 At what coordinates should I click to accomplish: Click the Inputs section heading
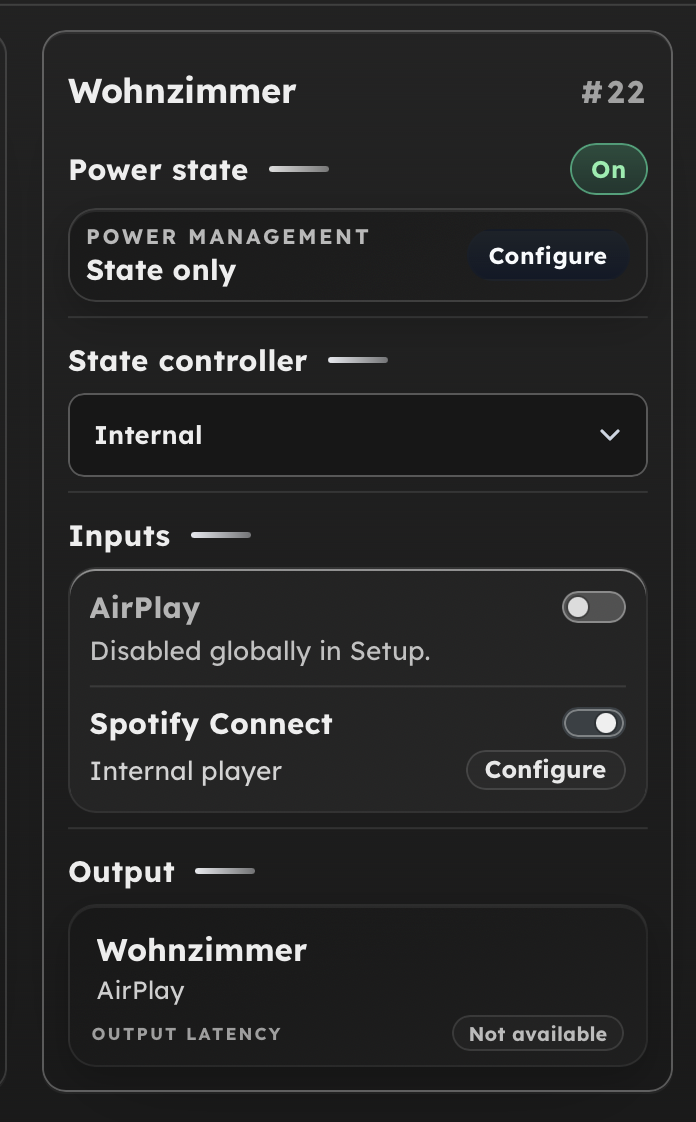click(119, 536)
